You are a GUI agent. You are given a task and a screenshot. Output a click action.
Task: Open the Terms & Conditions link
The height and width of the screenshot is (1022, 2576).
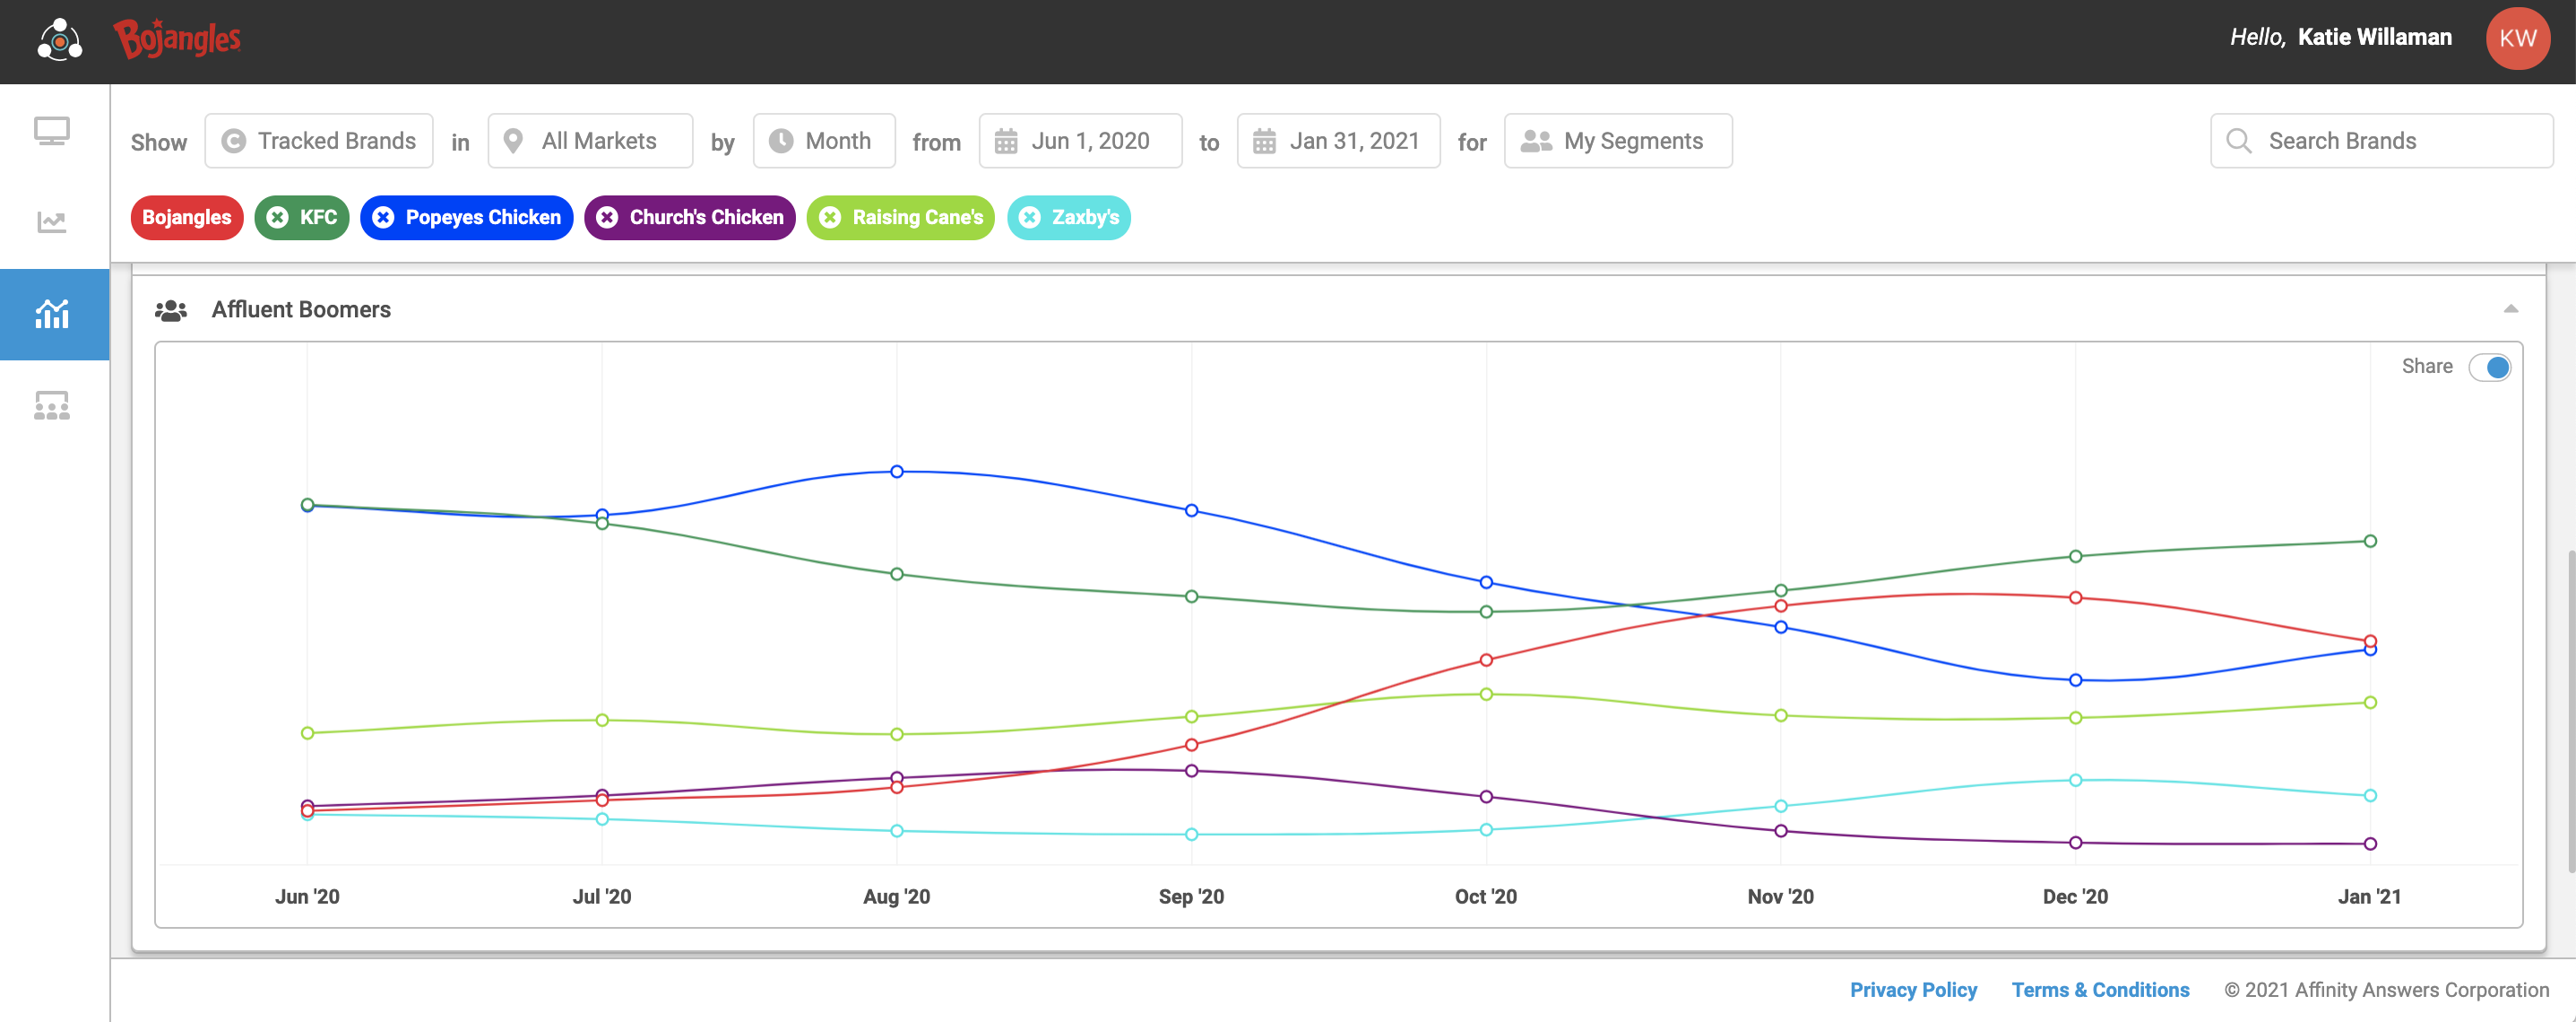[x=2100, y=990]
